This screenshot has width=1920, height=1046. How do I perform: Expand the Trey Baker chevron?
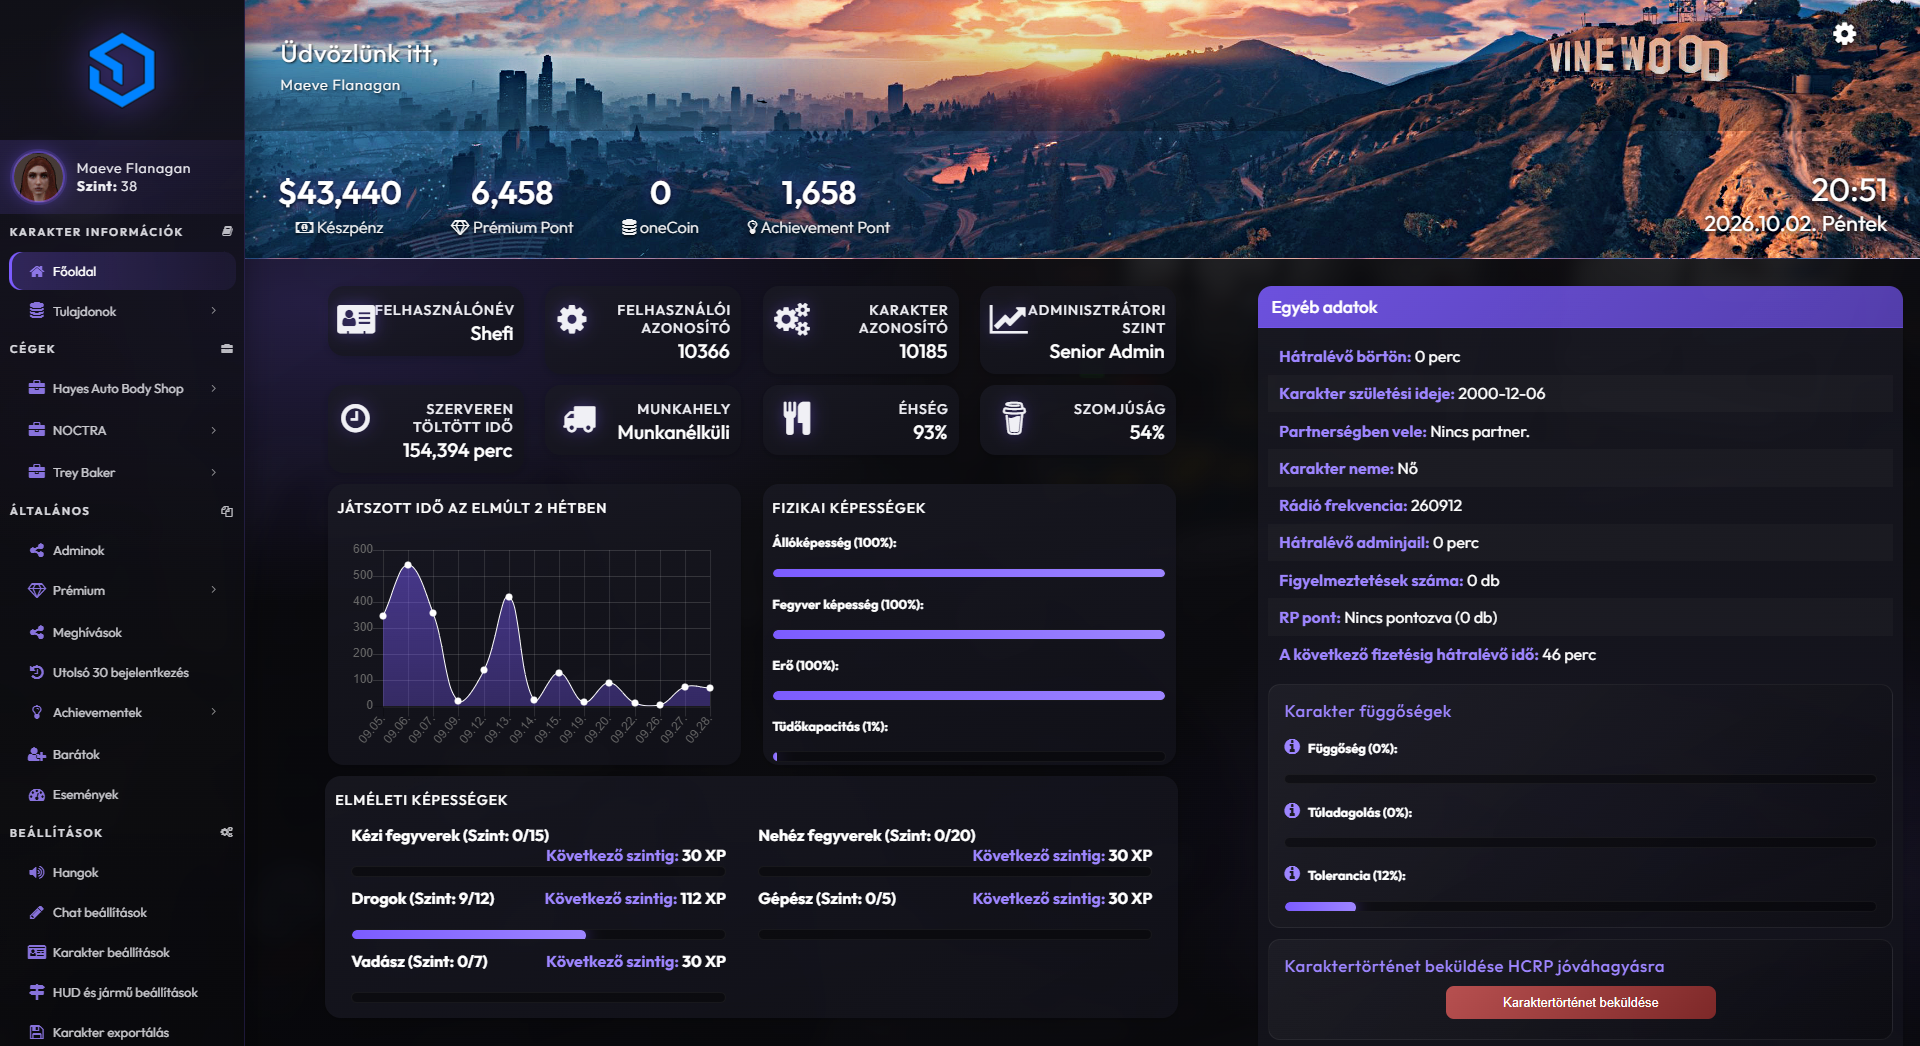tap(214, 472)
